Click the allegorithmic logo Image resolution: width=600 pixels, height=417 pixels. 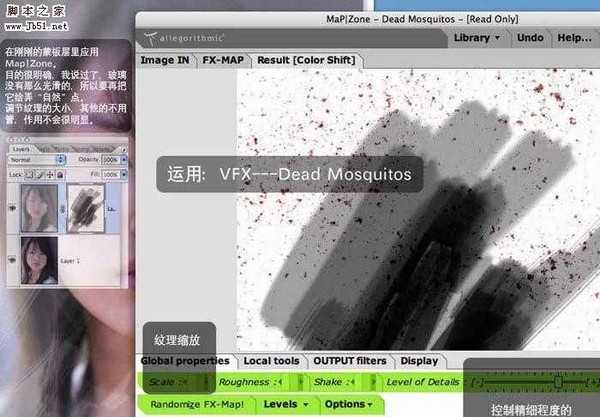(184, 38)
